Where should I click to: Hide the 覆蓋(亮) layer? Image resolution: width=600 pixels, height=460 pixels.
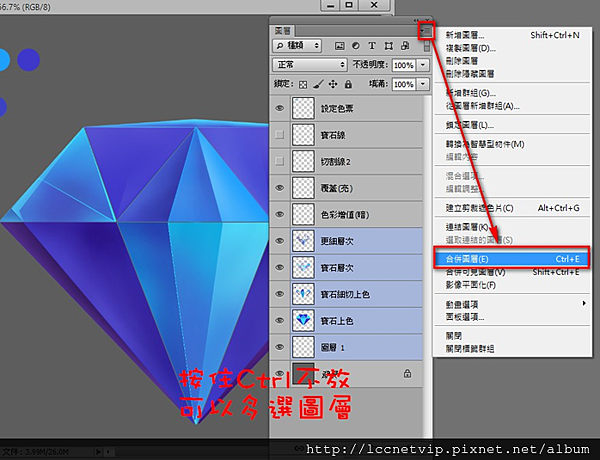pyautogui.click(x=280, y=188)
